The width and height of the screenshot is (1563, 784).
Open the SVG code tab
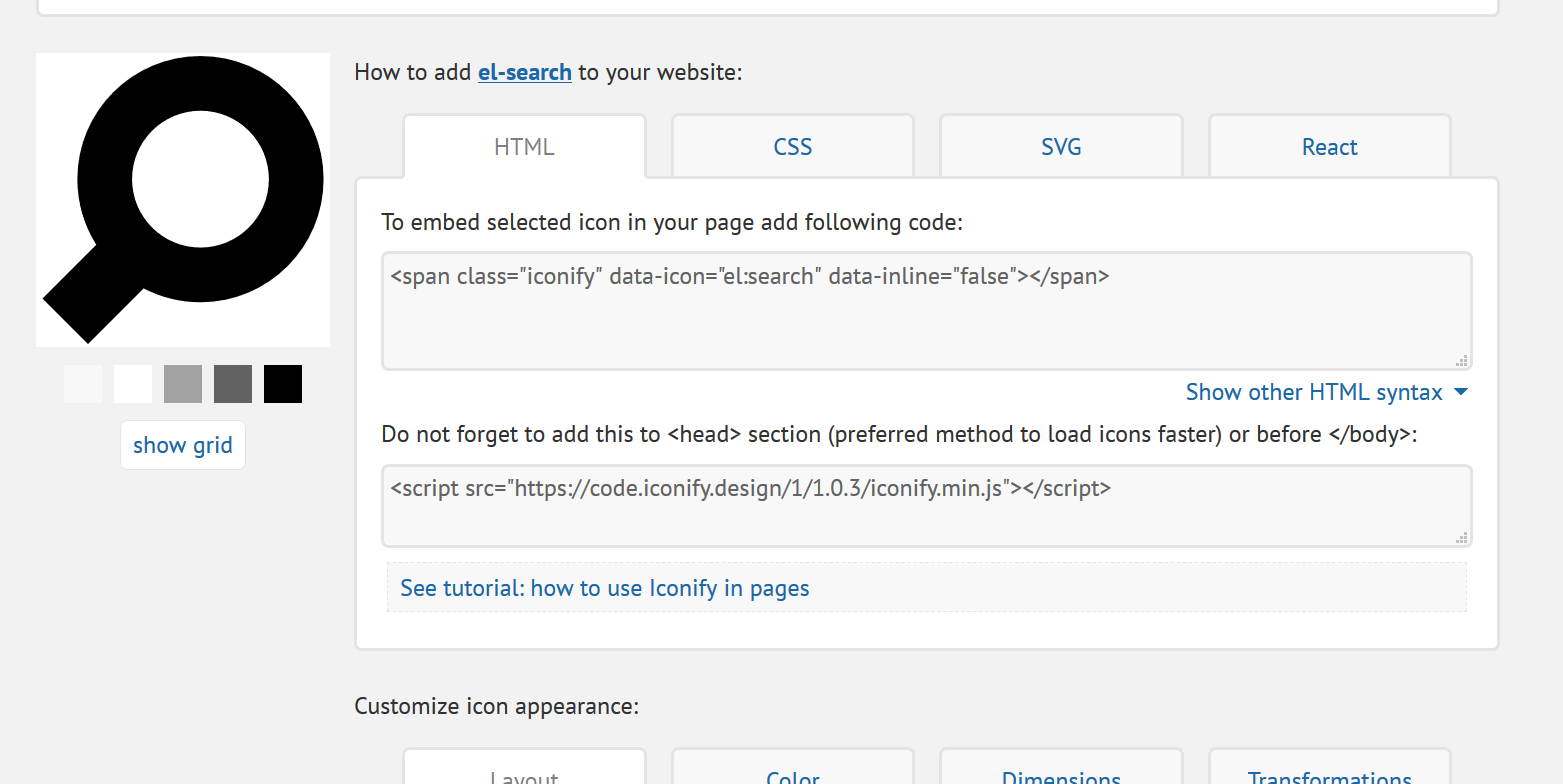pyautogui.click(x=1061, y=147)
